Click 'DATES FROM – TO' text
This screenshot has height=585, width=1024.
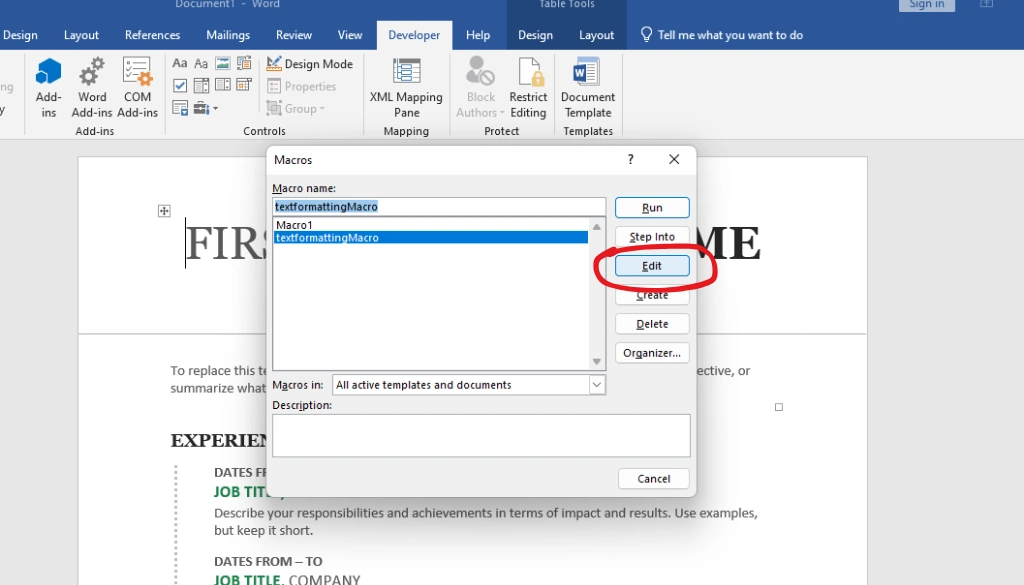point(268,561)
